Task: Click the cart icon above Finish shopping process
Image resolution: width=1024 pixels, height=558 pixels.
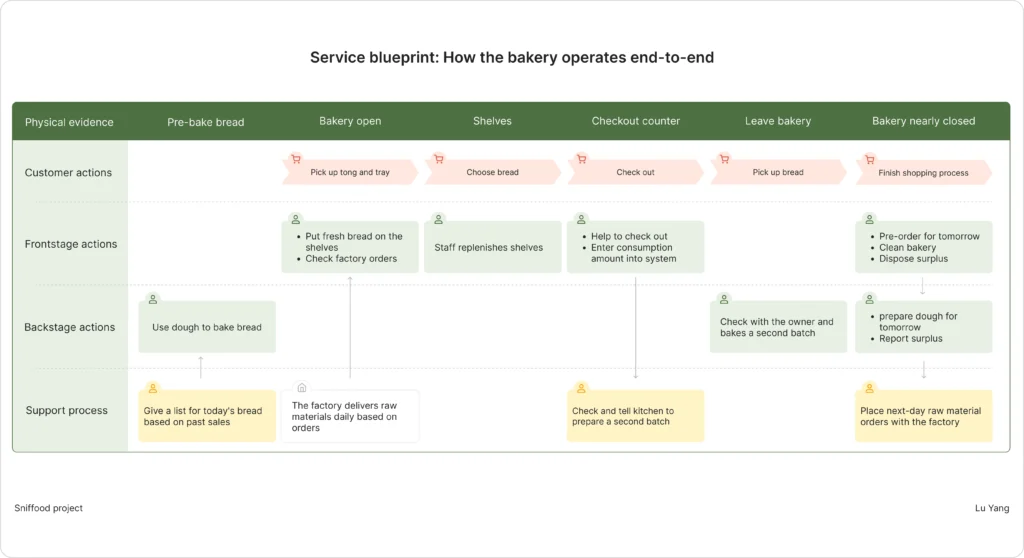Action: (869, 158)
